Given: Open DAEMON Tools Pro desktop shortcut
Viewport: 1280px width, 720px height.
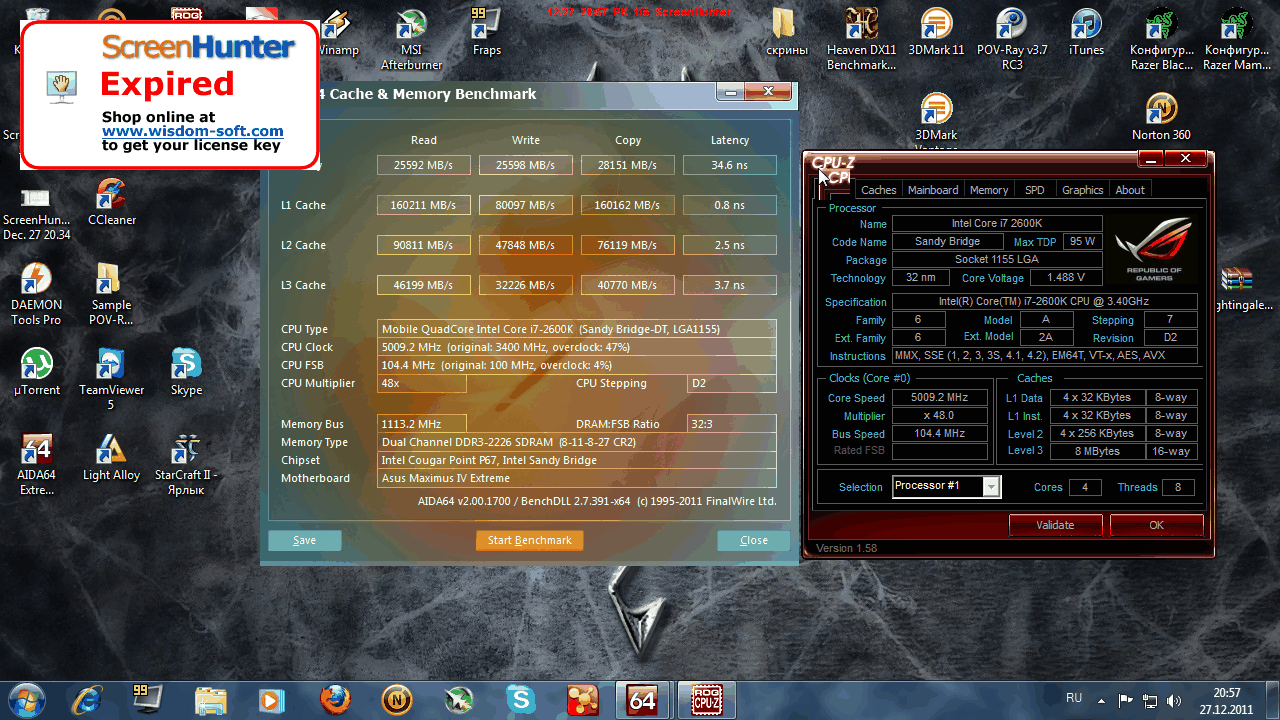Looking at the screenshot, I should pyautogui.click(x=36, y=280).
